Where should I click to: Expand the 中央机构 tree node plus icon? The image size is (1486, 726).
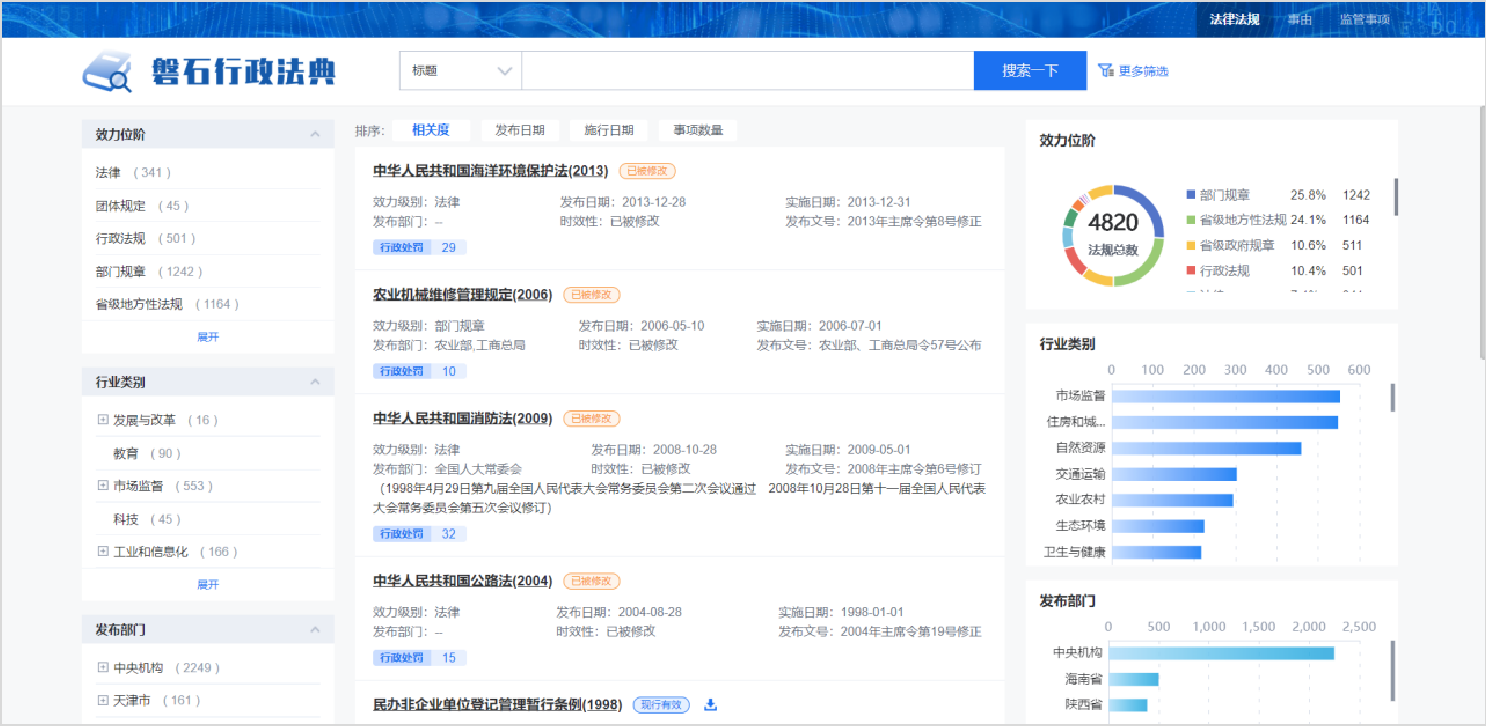(x=103, y=668)
